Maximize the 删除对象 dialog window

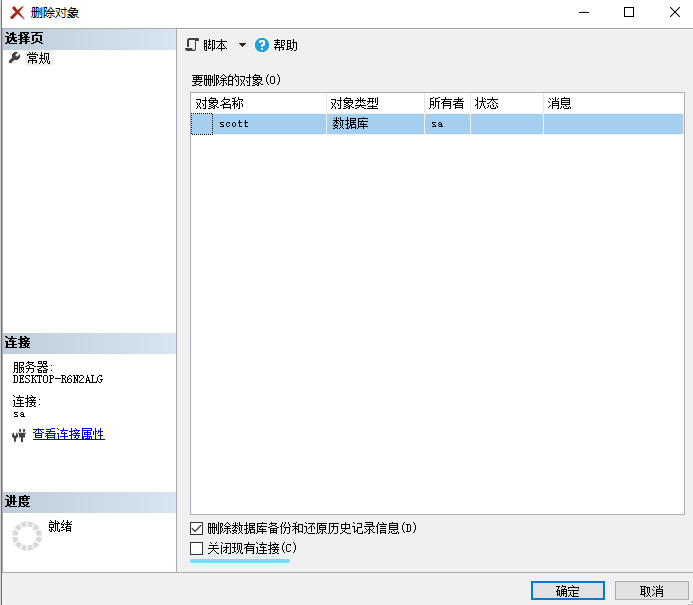point(629,12)
